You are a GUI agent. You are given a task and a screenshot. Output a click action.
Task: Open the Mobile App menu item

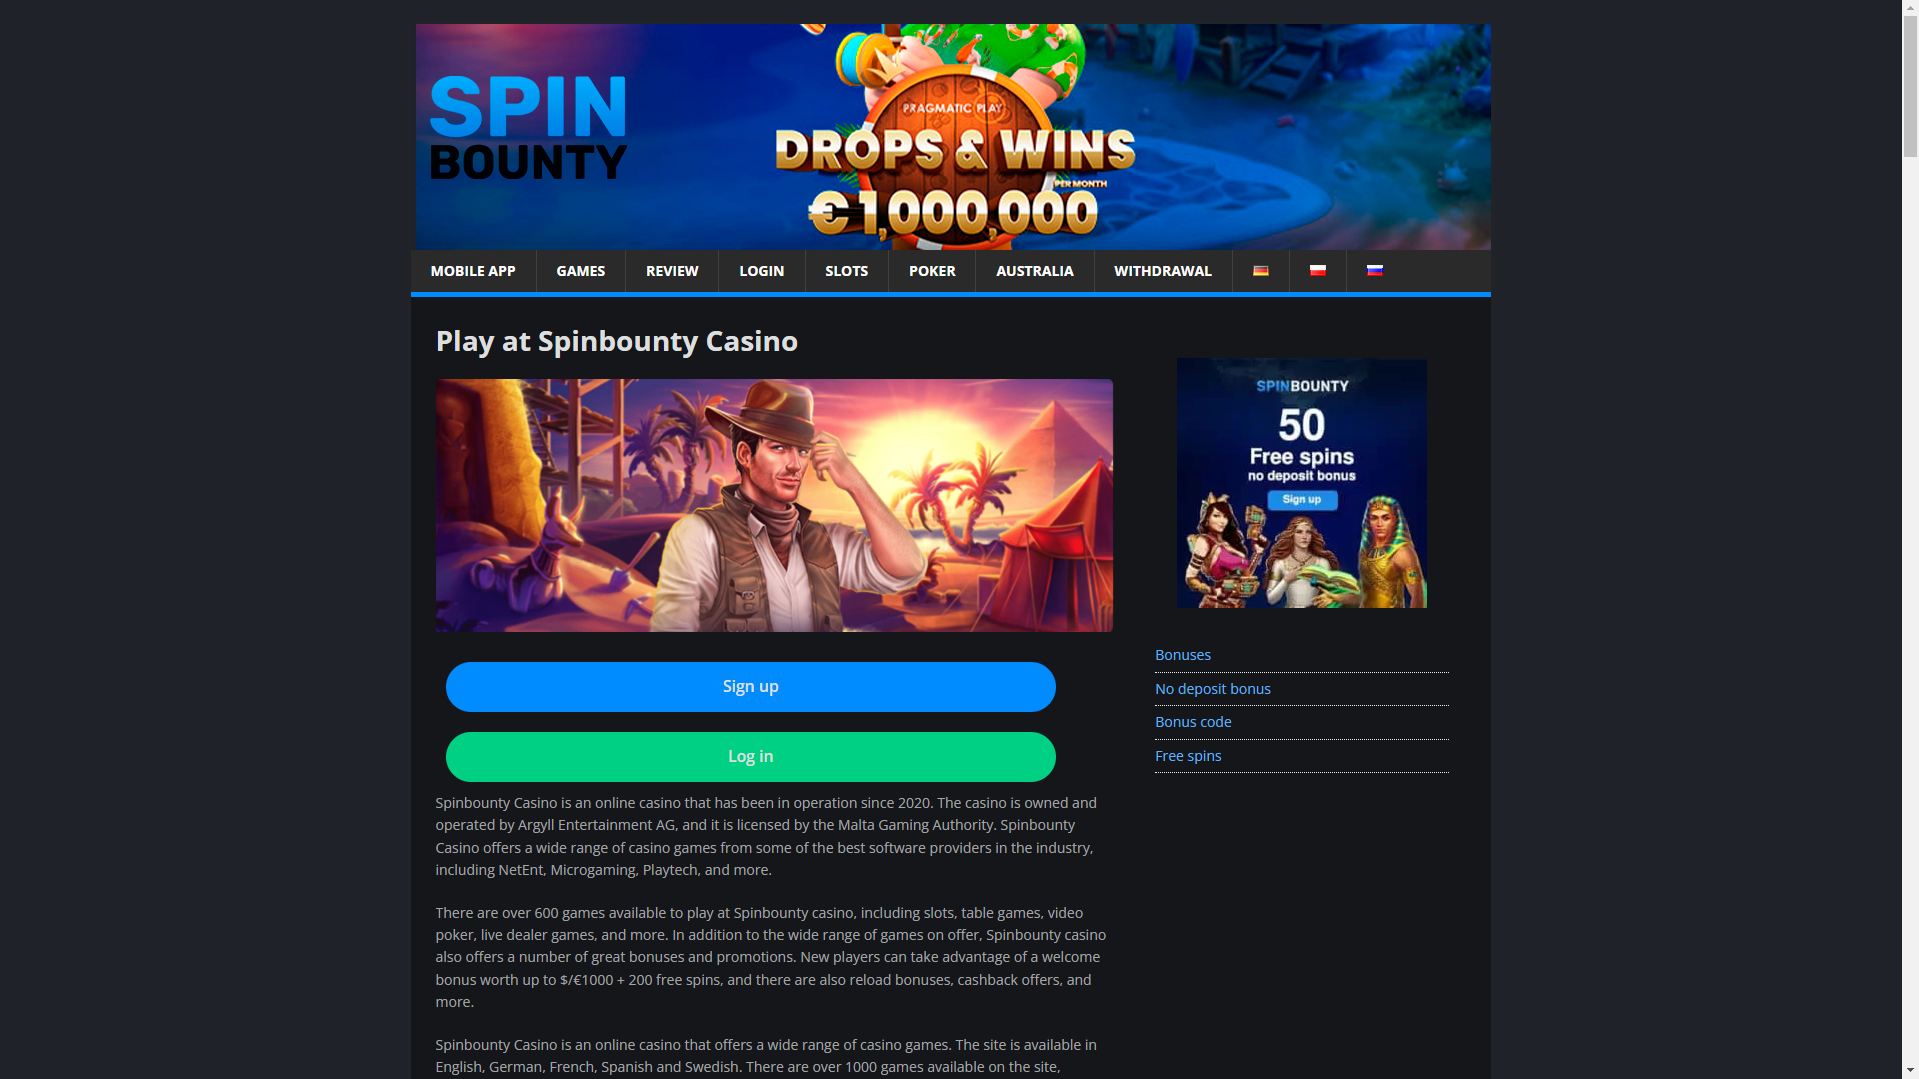[473, 271]
